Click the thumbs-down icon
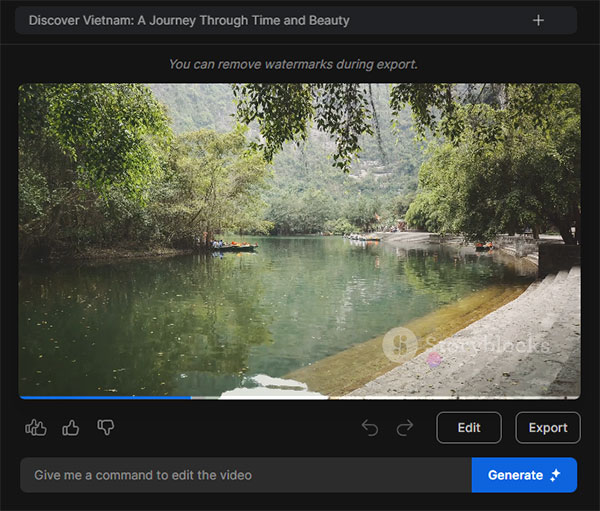 coord(106,427)
